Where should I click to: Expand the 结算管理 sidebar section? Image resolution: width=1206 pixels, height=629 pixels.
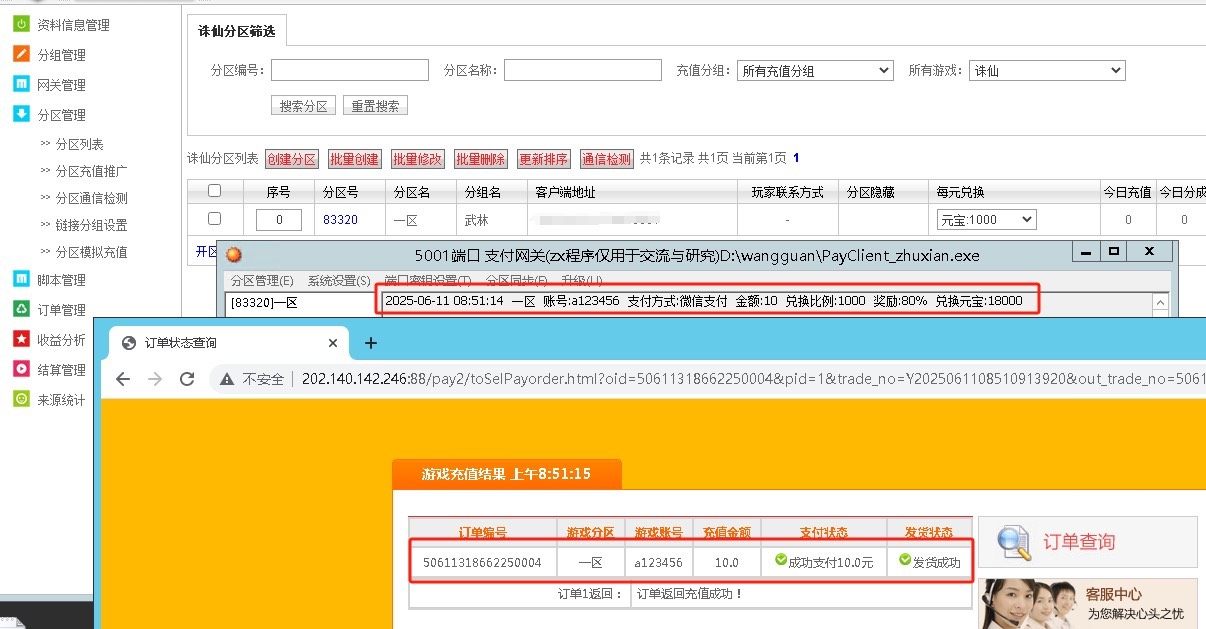61,370
